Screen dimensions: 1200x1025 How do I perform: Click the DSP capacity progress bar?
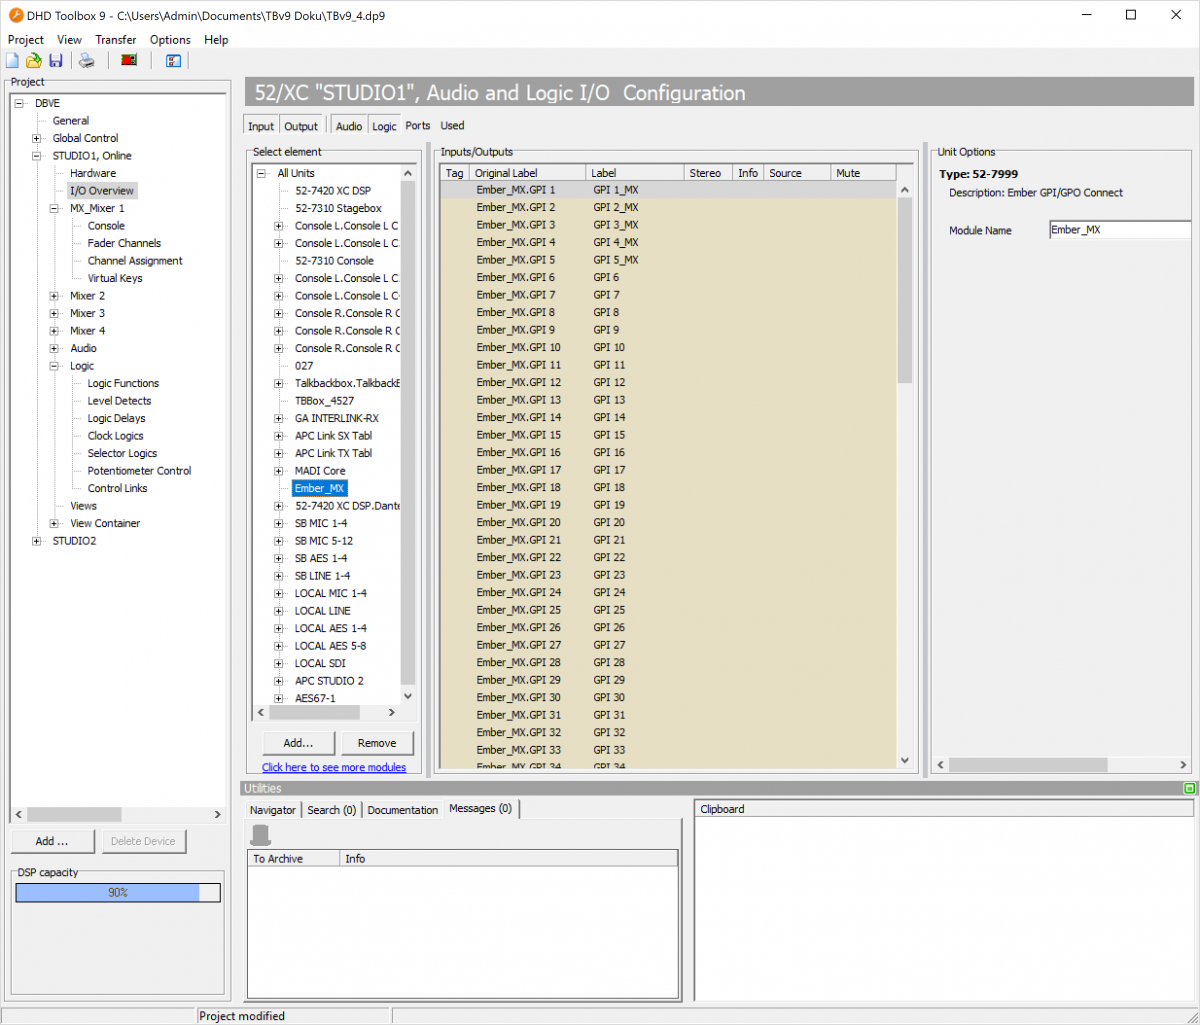[117, 892]
